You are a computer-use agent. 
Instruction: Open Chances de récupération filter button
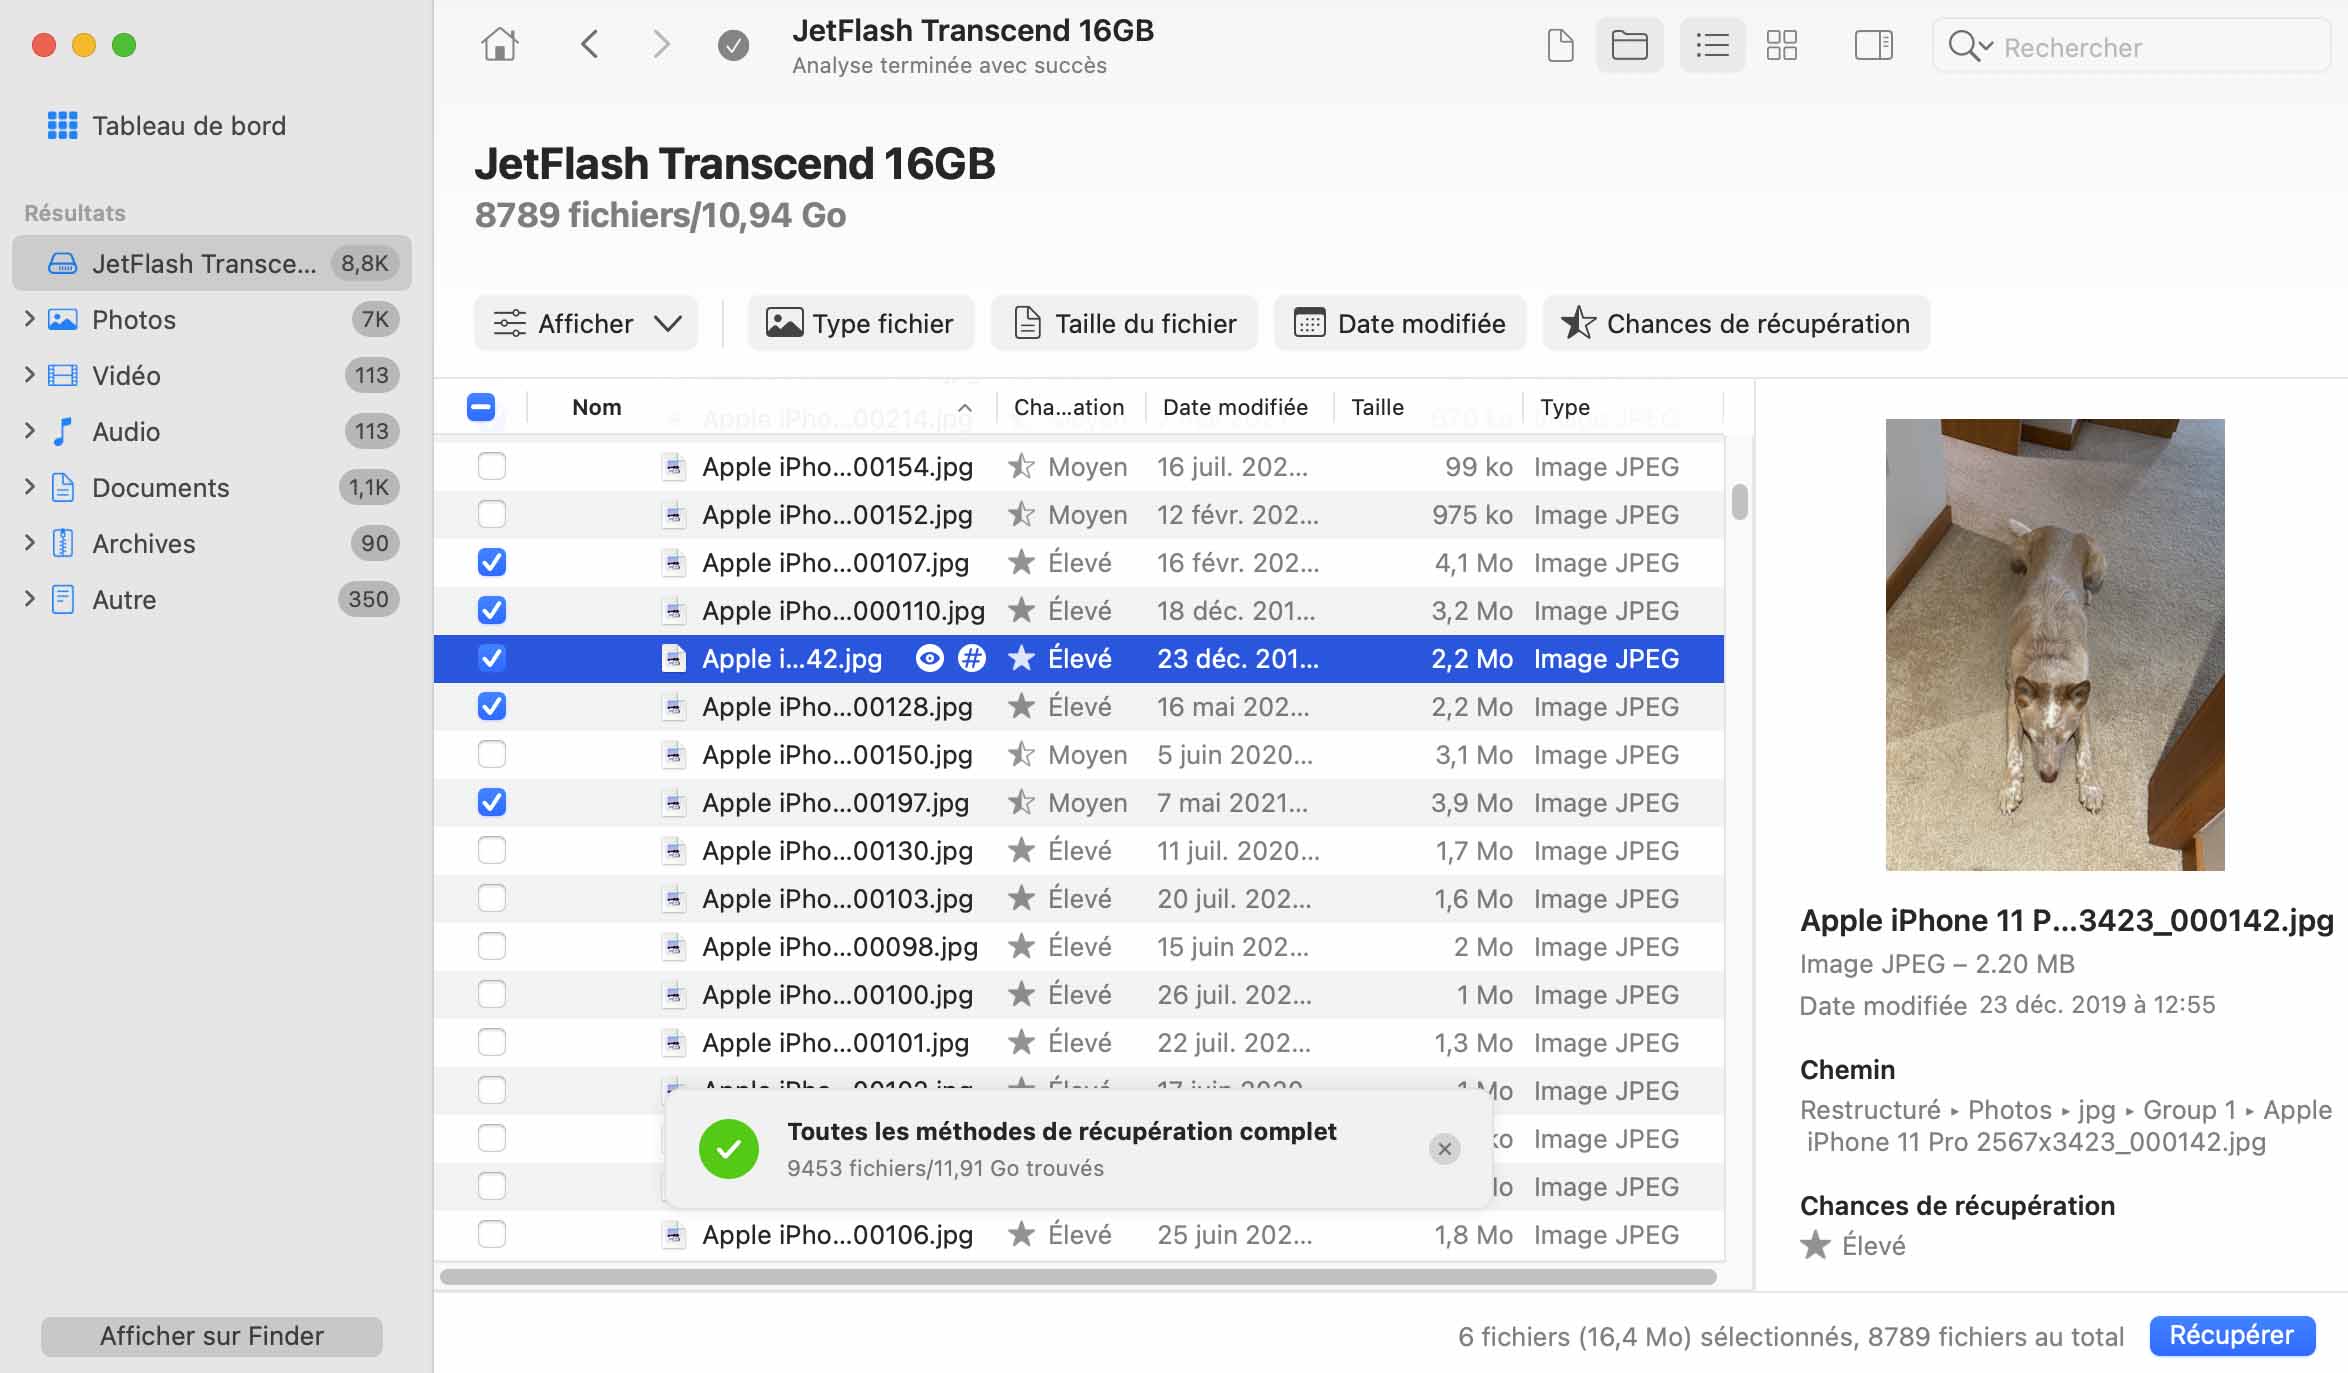1736,323
